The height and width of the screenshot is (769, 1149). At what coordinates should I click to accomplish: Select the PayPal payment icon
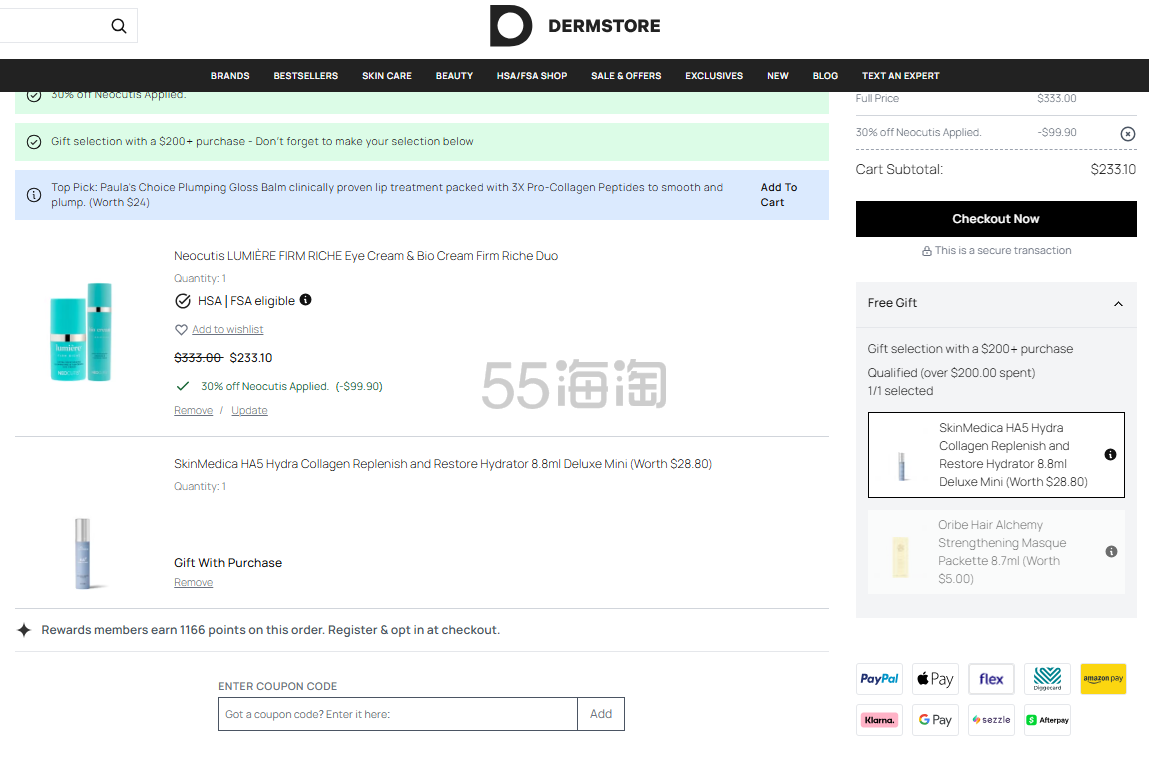pyautogui.click(x=879, y=679)
